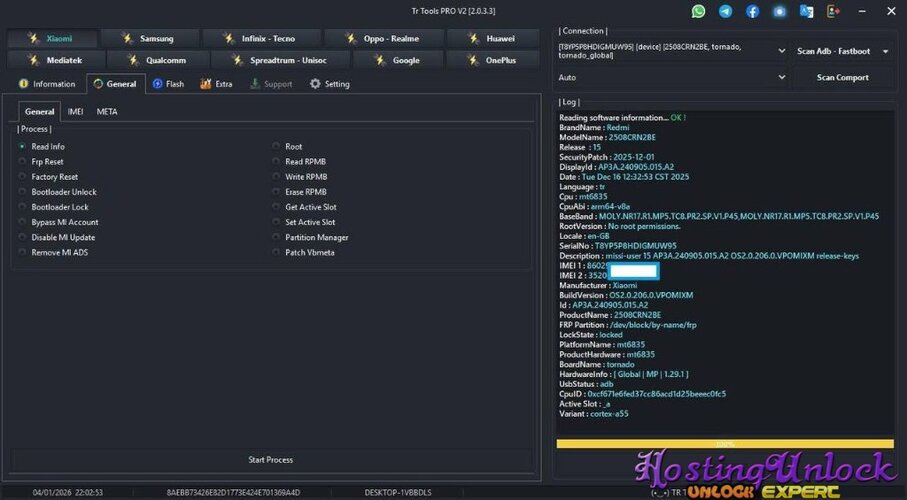Select the Remove MI ADS option
The width and height of the screenshot is (907, 500).
pos(53,252)
